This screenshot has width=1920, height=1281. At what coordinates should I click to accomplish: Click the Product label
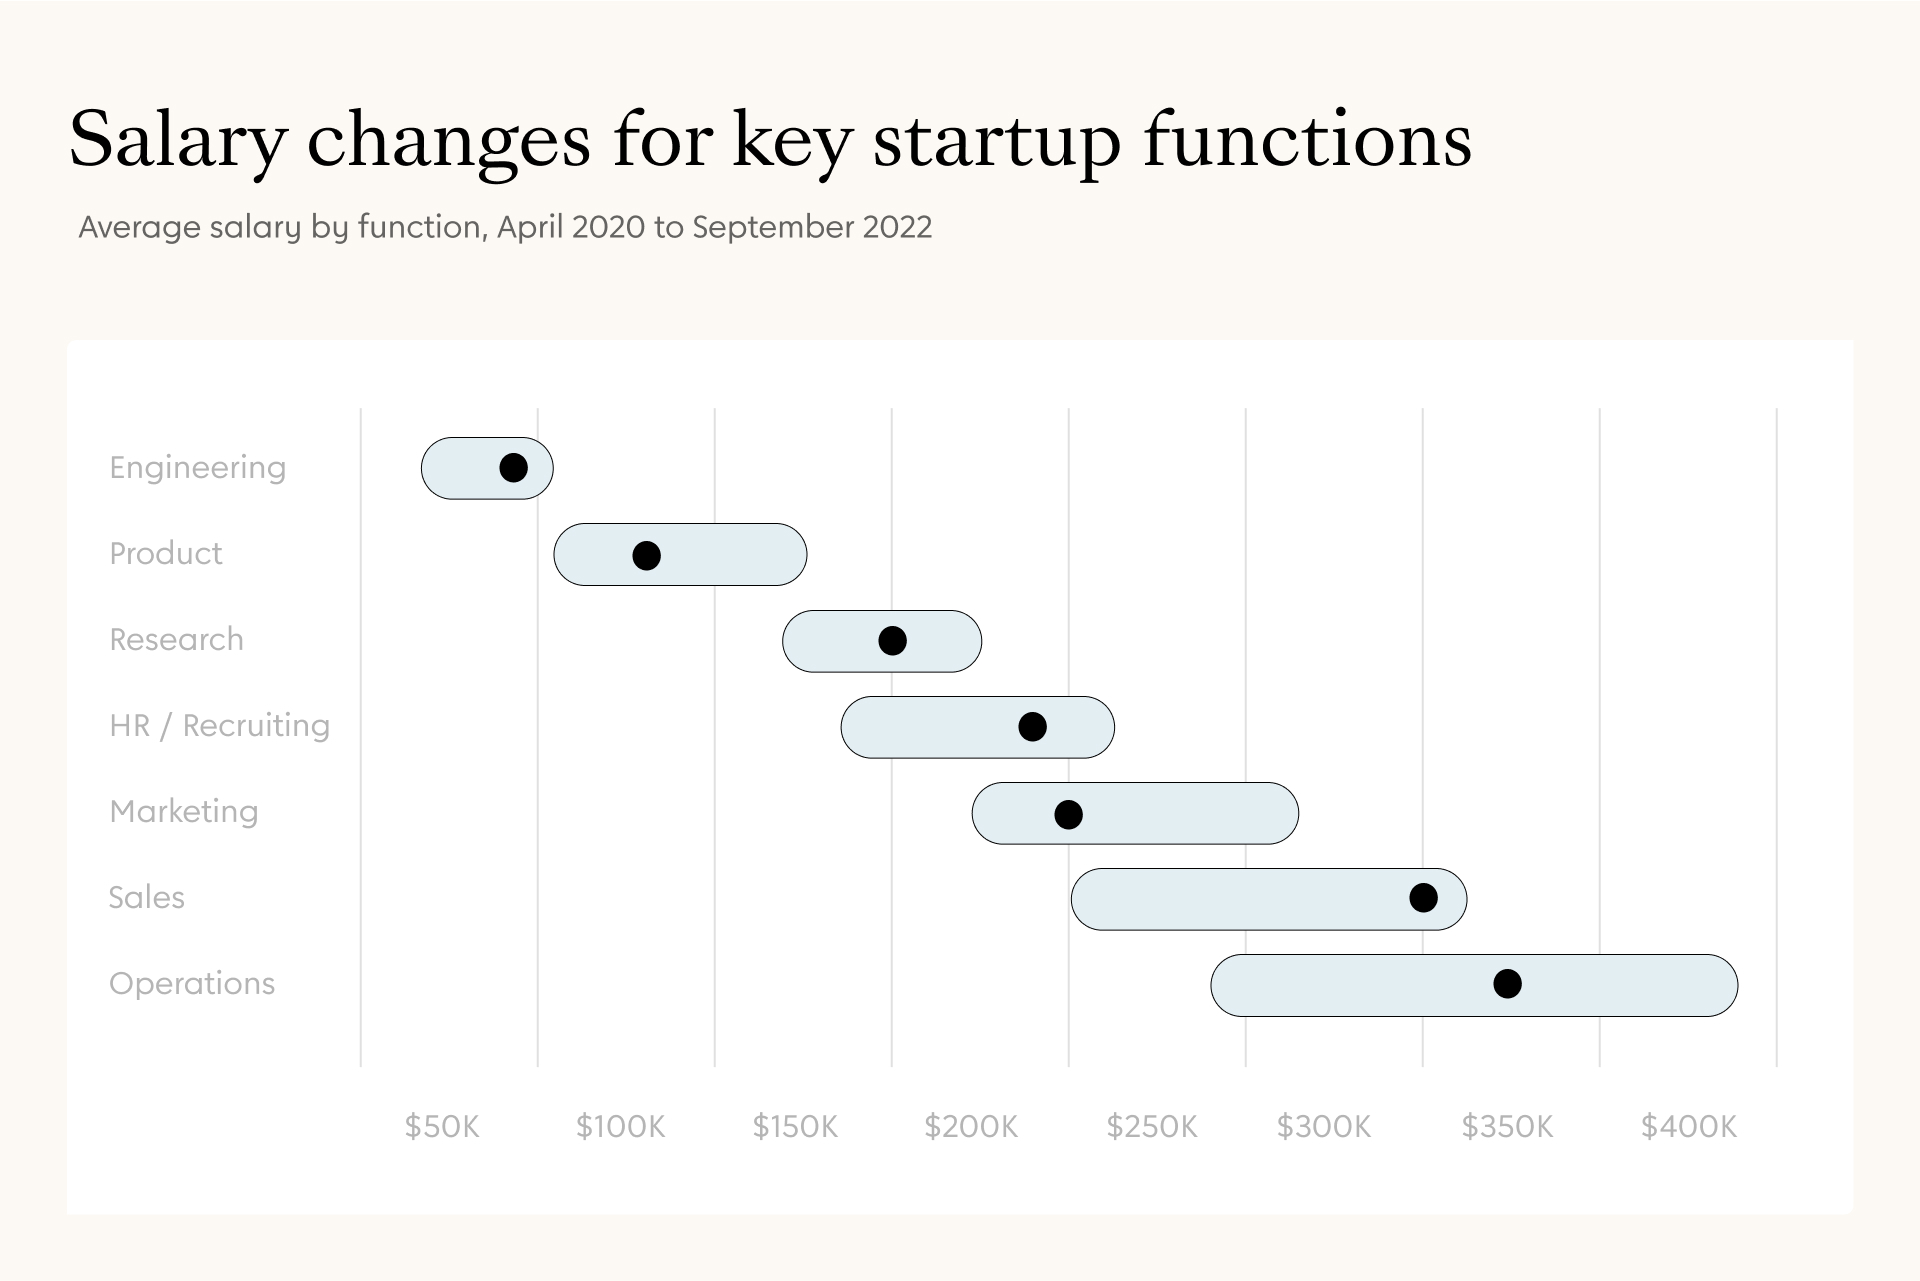tap(166, 554)
